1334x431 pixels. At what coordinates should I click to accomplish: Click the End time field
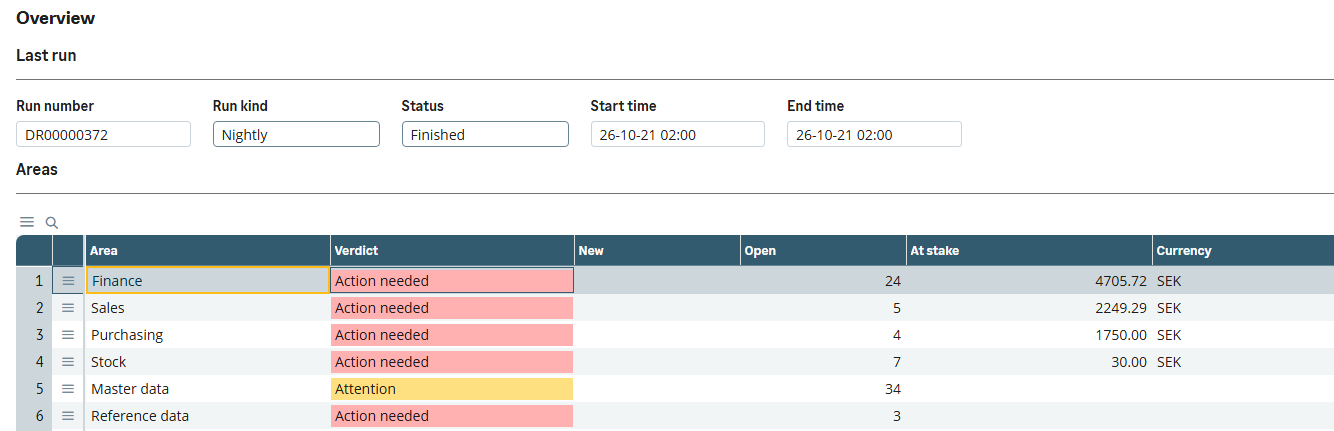tap(874, 134)
